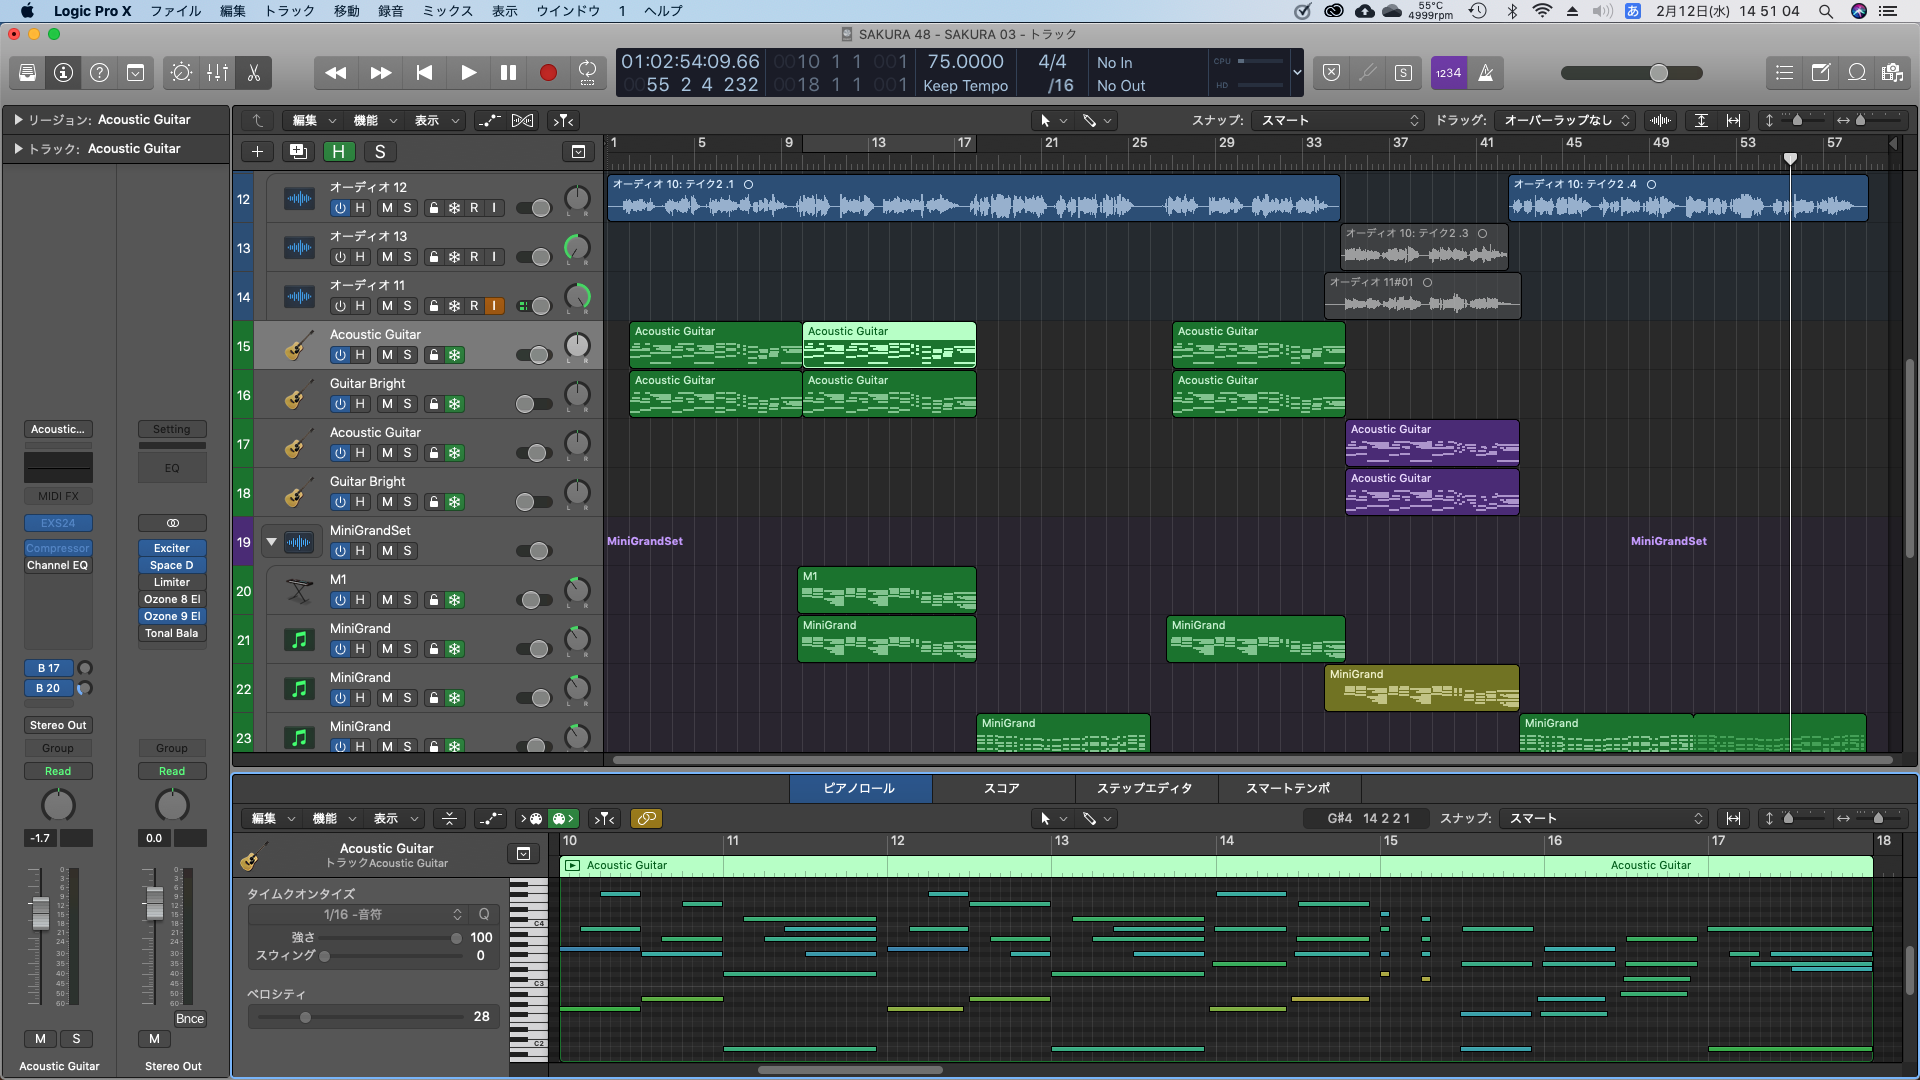Open the Mixer icon
Screen dimensions: 1920x1080
(217, 72)
